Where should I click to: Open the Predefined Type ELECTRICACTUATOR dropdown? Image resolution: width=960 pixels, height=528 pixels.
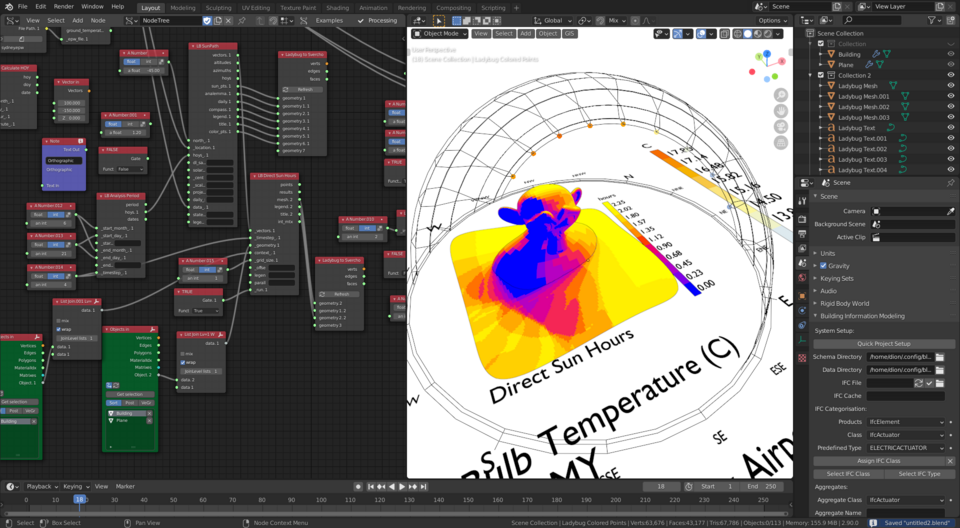coord(906,448)
